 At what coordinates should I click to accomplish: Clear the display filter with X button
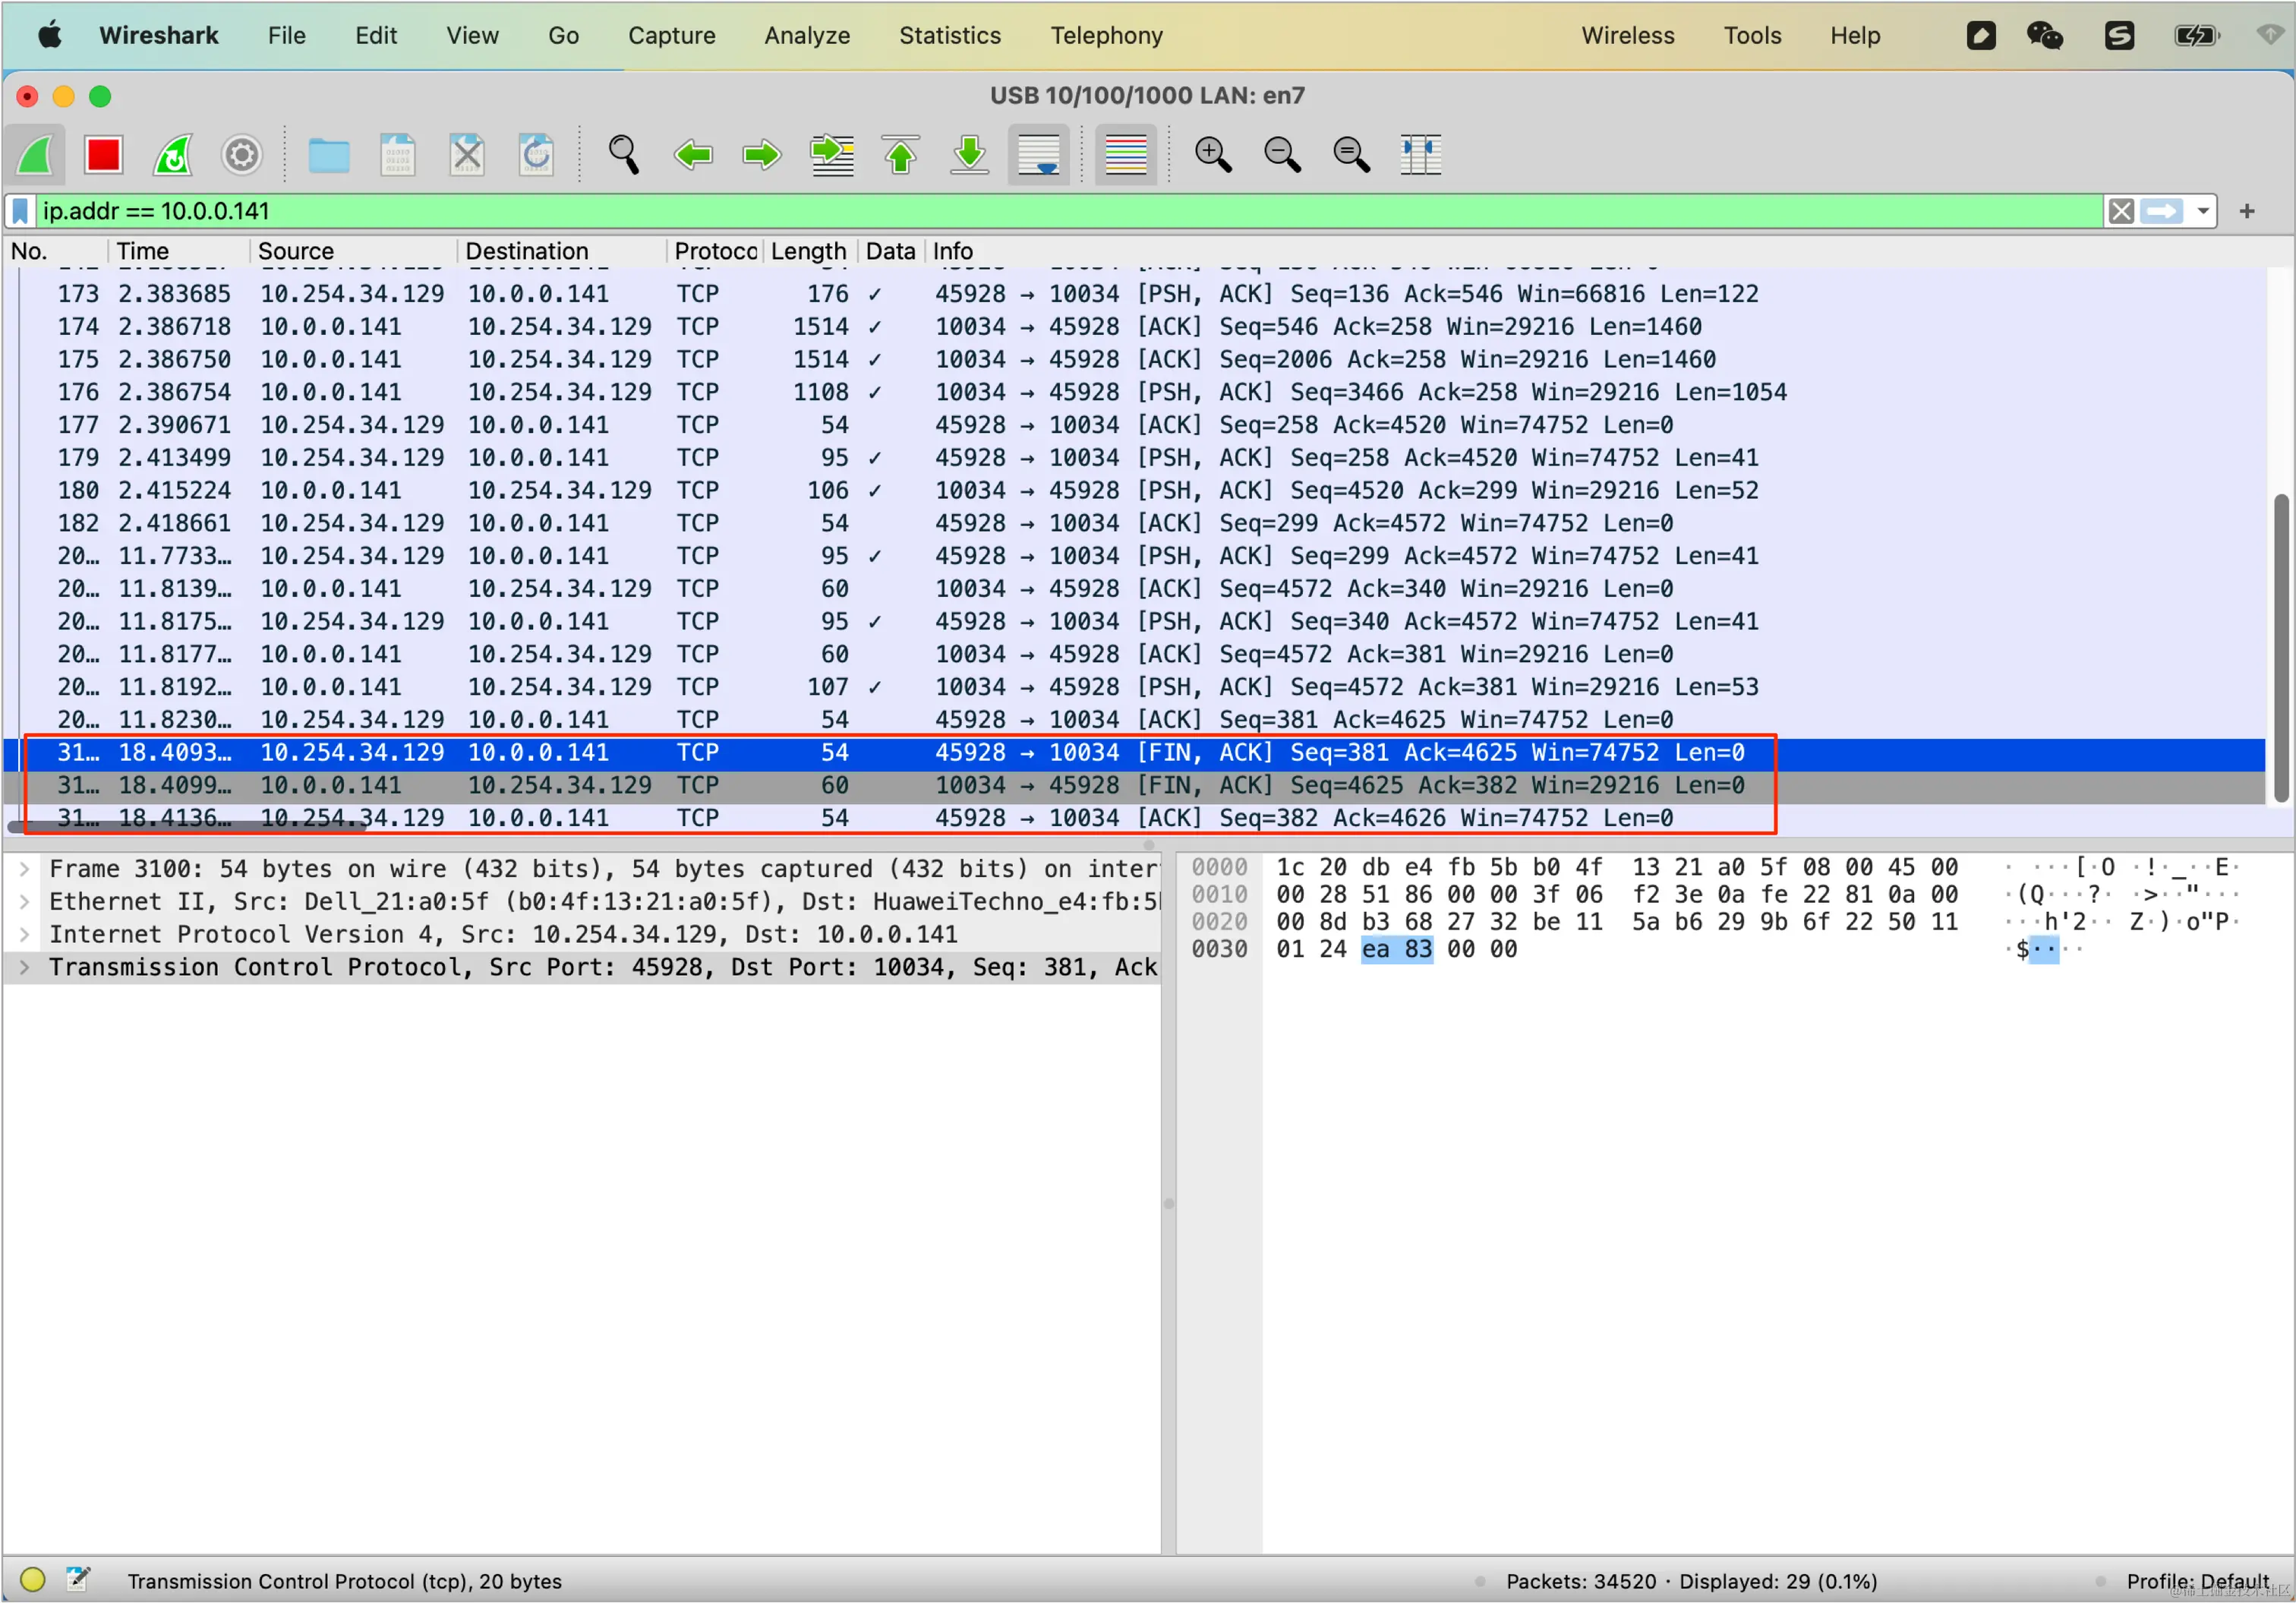click(2121, 211)
